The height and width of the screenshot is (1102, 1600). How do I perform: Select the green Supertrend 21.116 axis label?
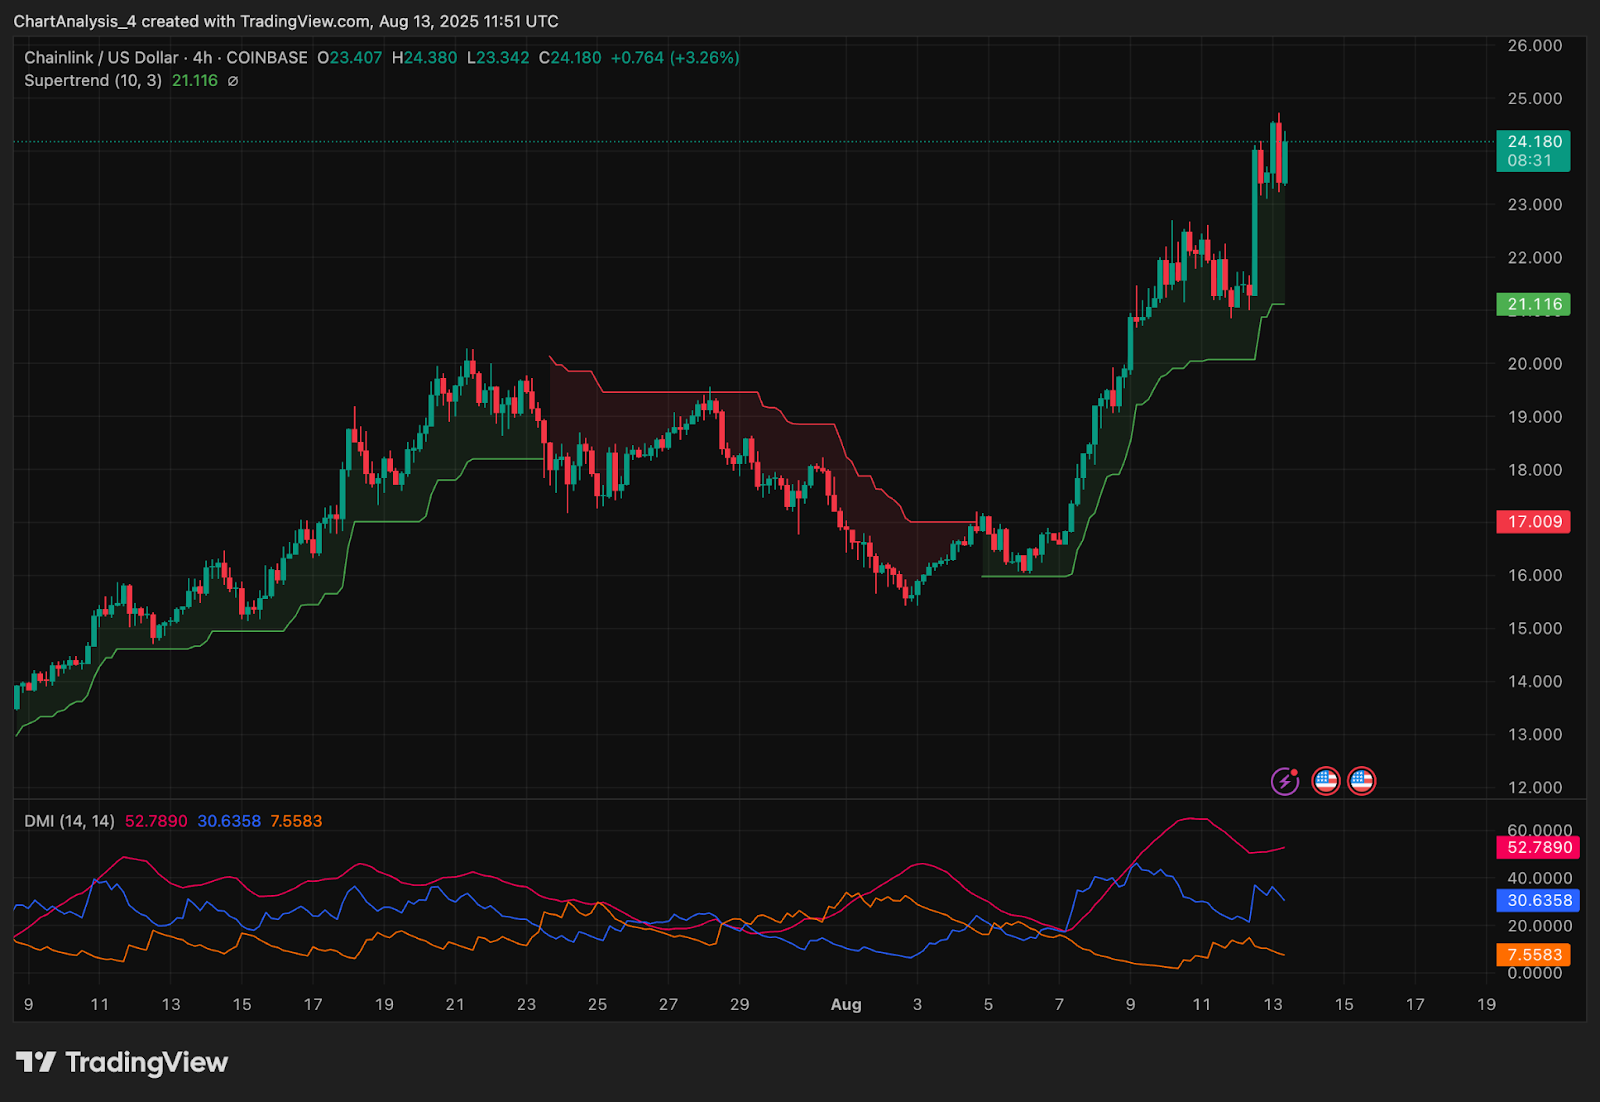(1533, 304)
